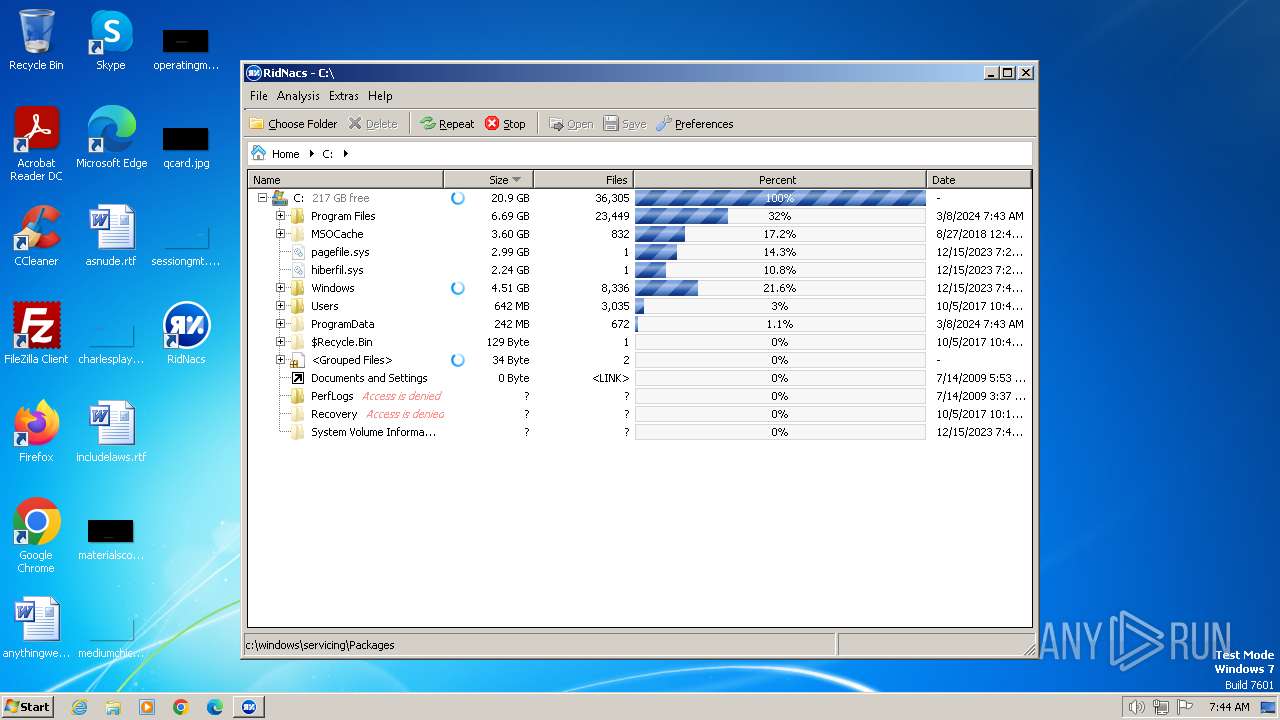Stop the running analysis
Viewport: 1280px width, 720px height.
(x=505, y=124)
